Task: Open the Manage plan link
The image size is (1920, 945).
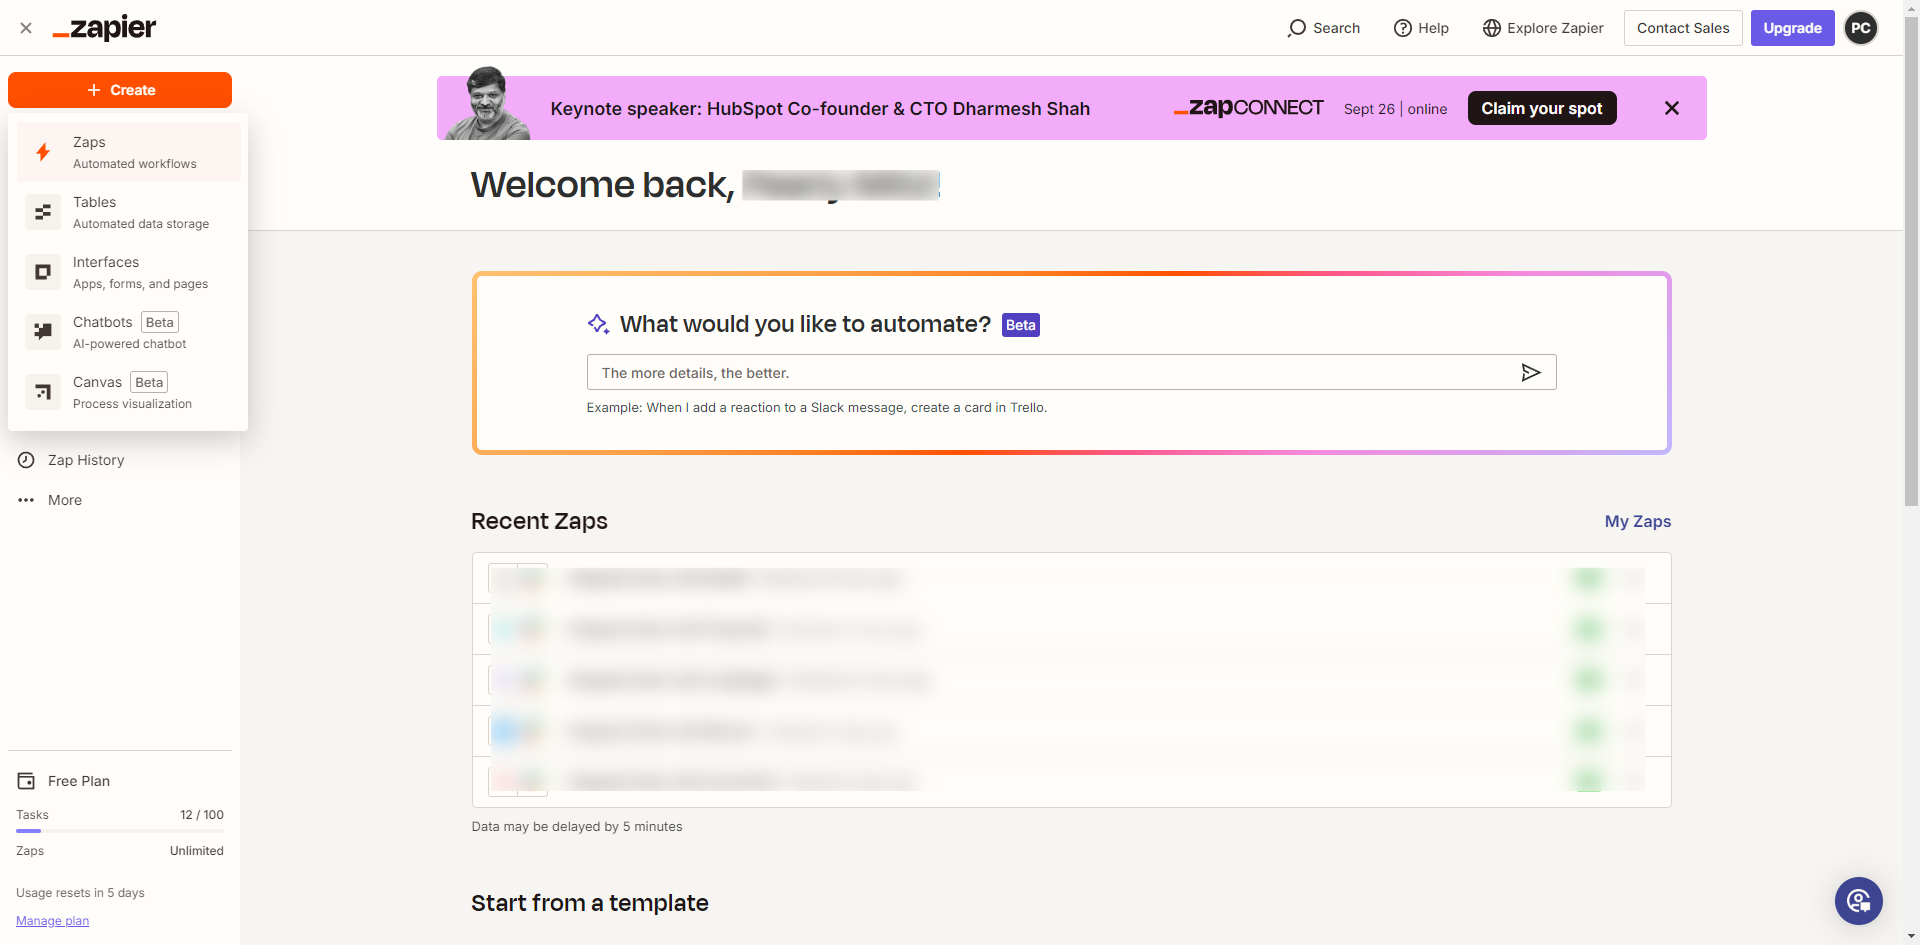Action: click(x=52, y=921)
